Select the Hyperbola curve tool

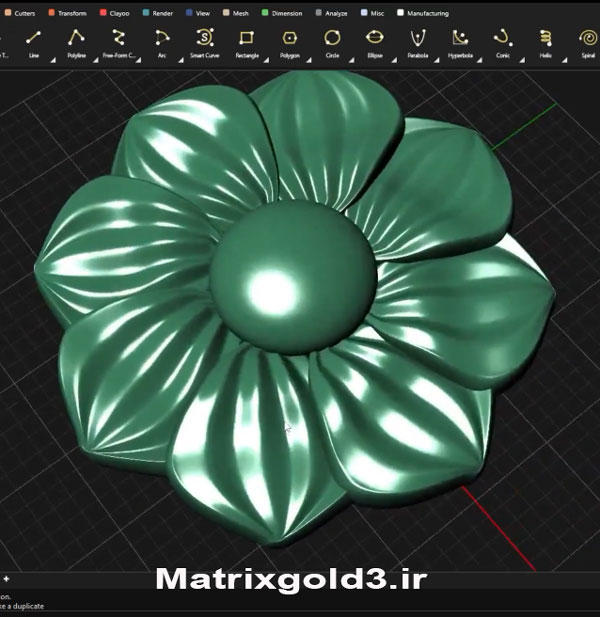coord(460,42)
